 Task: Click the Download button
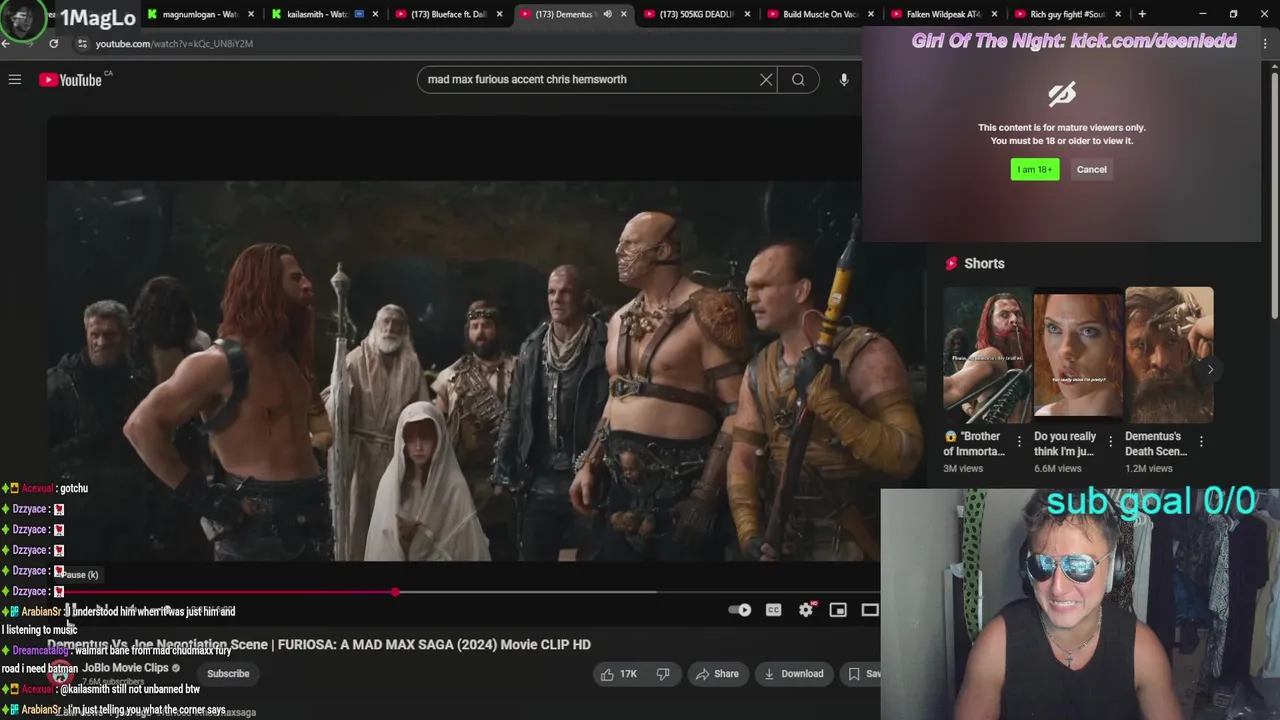coord(793,674)
